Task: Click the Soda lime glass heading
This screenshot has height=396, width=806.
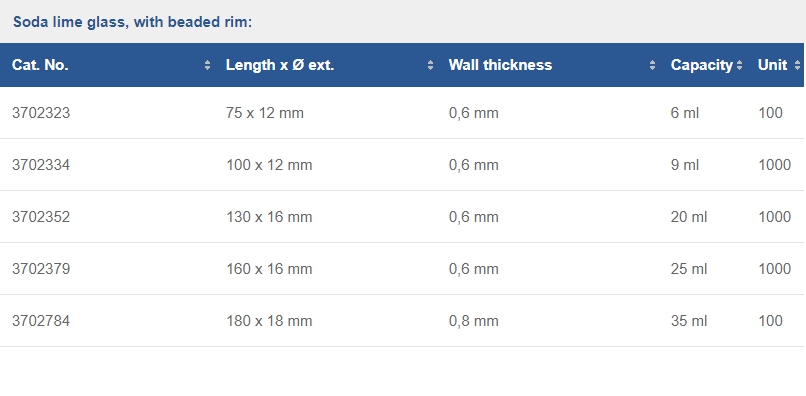Action: pos(133,22)
